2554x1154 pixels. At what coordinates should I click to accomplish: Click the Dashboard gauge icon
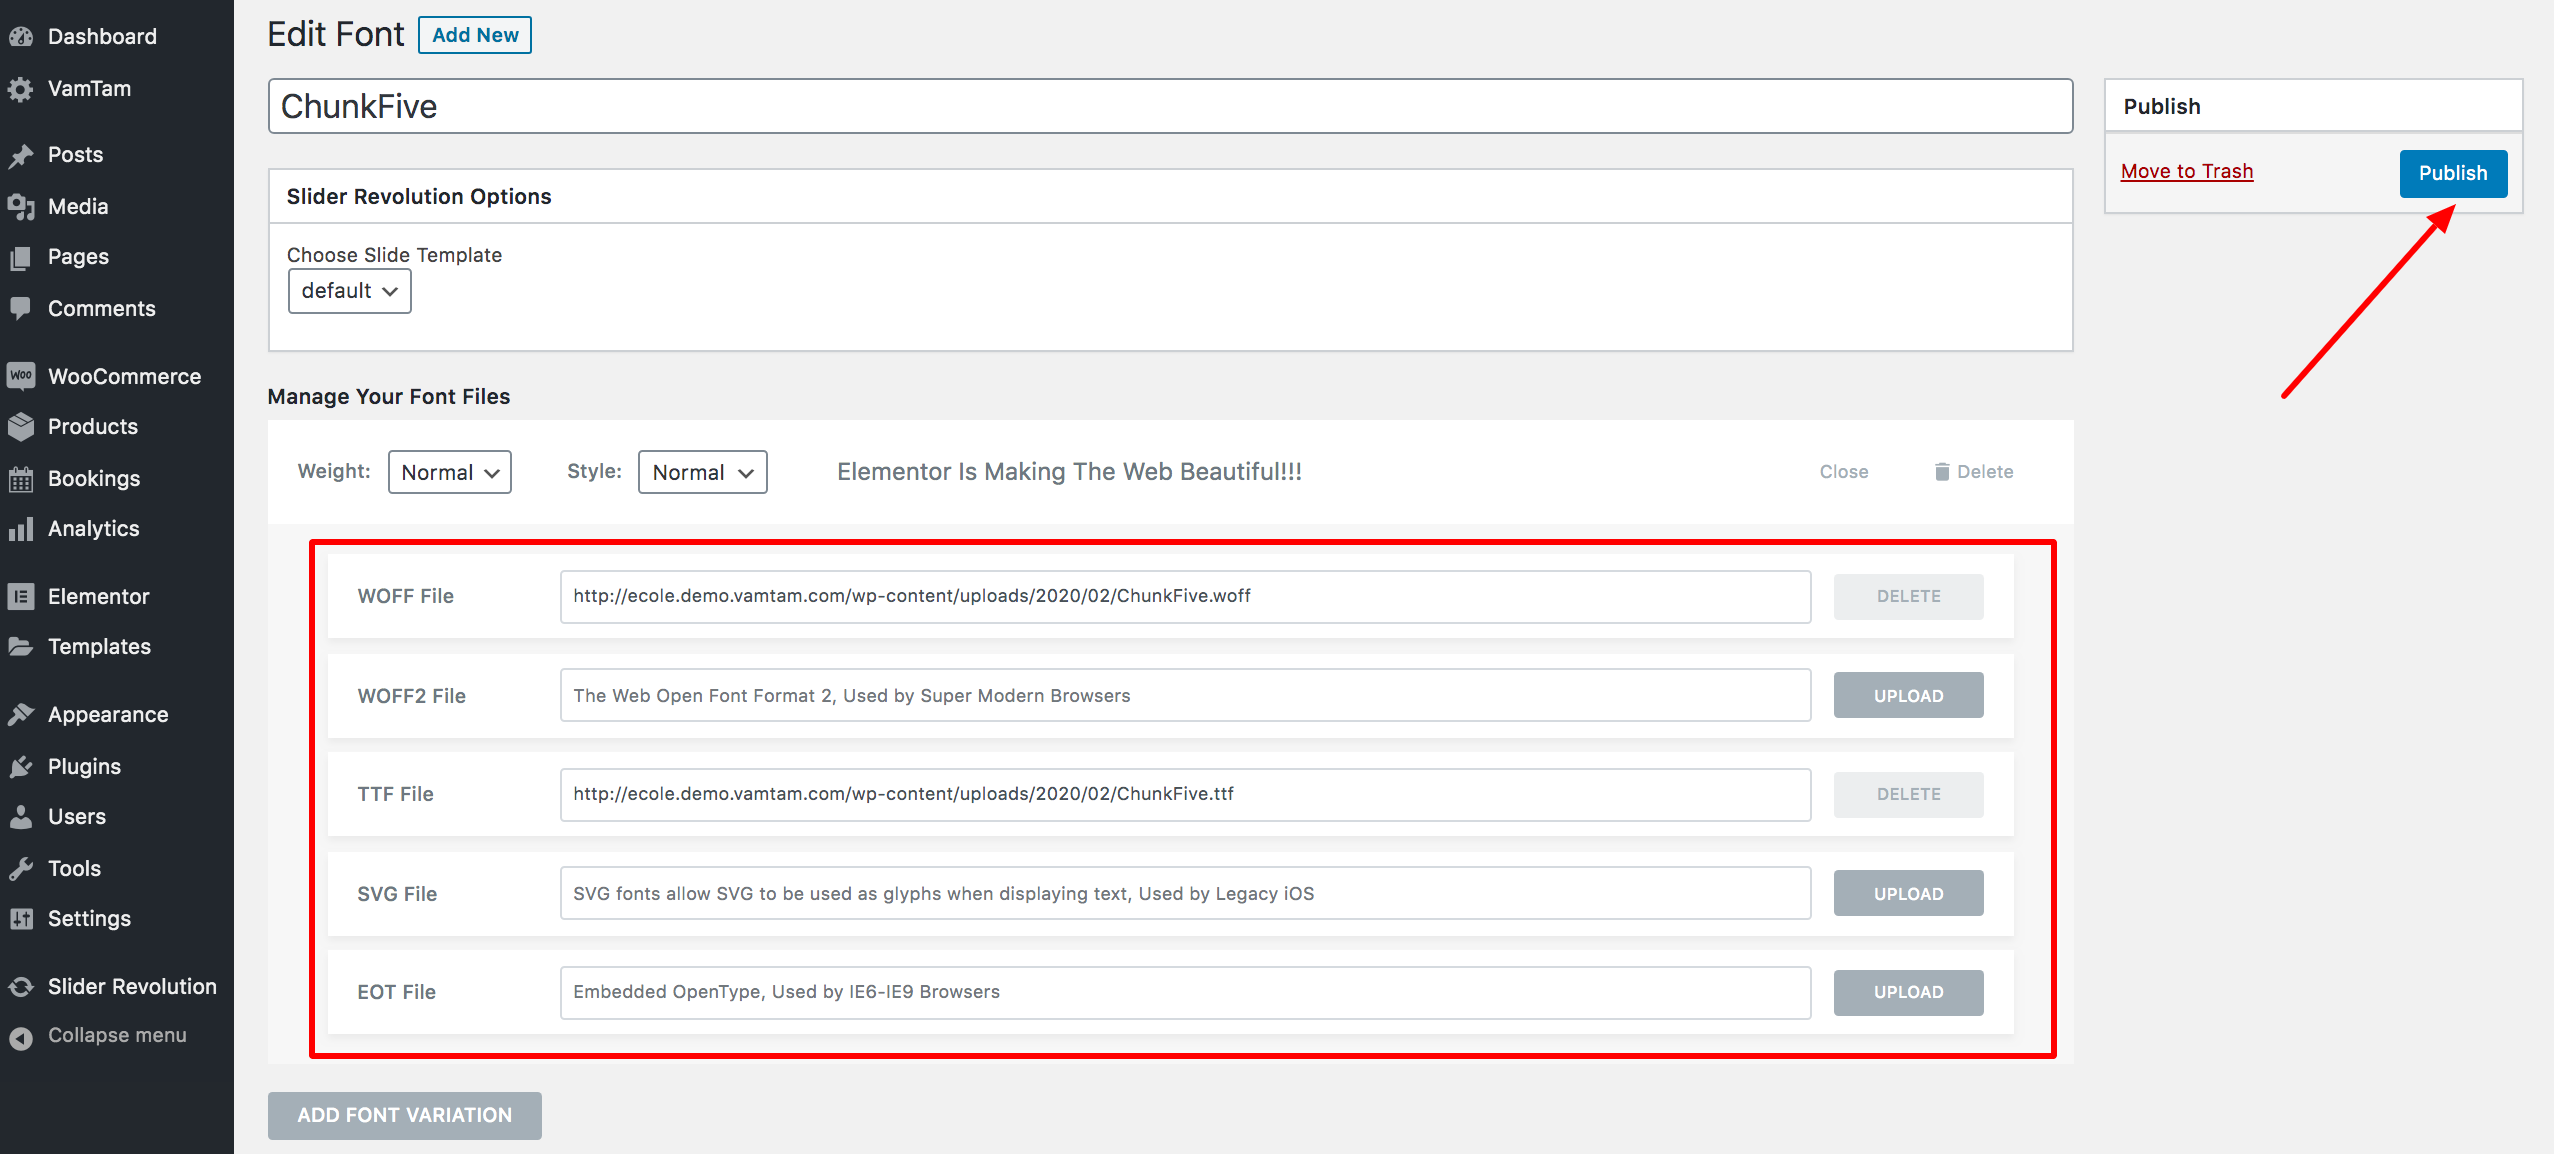click(21, 37)
